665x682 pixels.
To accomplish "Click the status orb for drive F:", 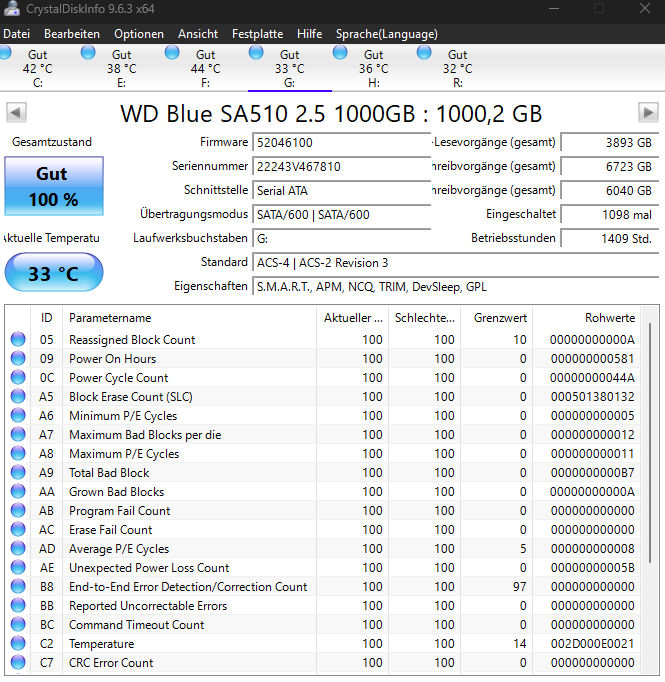I will [x=172, y=53].
